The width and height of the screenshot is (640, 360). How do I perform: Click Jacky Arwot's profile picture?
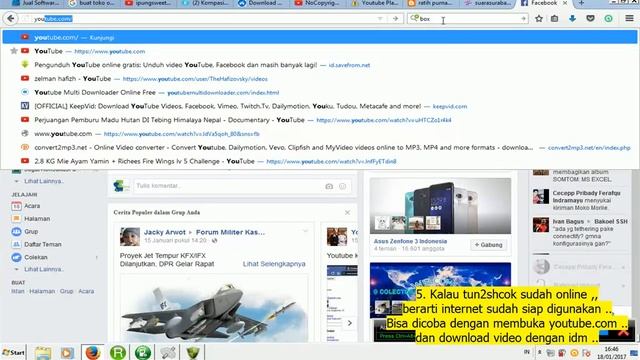130,237
